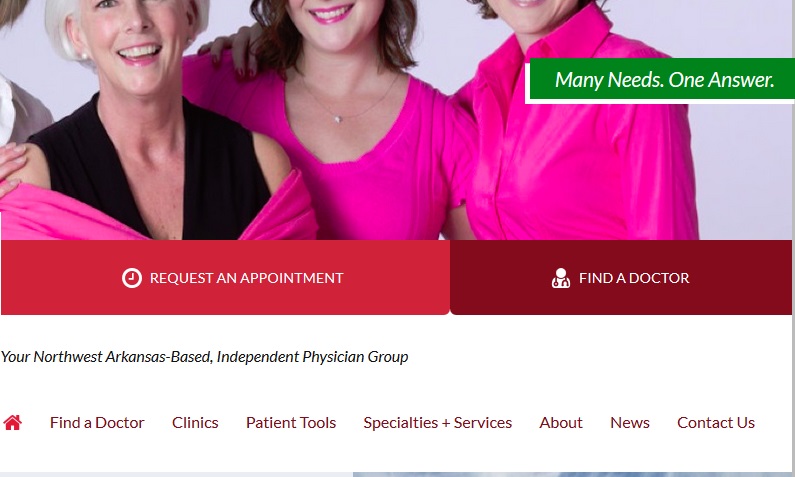This screenshot has height=477, width=795.
Task: Open the Find a Doctor navigation menu item
Action: point(97,422)
